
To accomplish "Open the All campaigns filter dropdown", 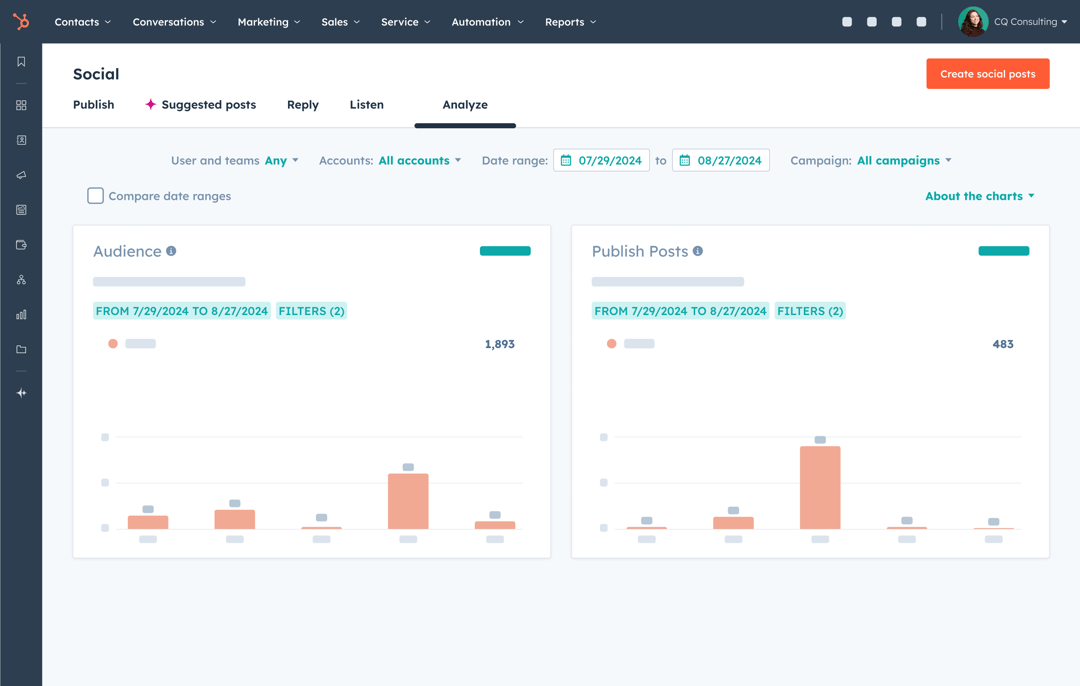I will click(x=904, y=160).
